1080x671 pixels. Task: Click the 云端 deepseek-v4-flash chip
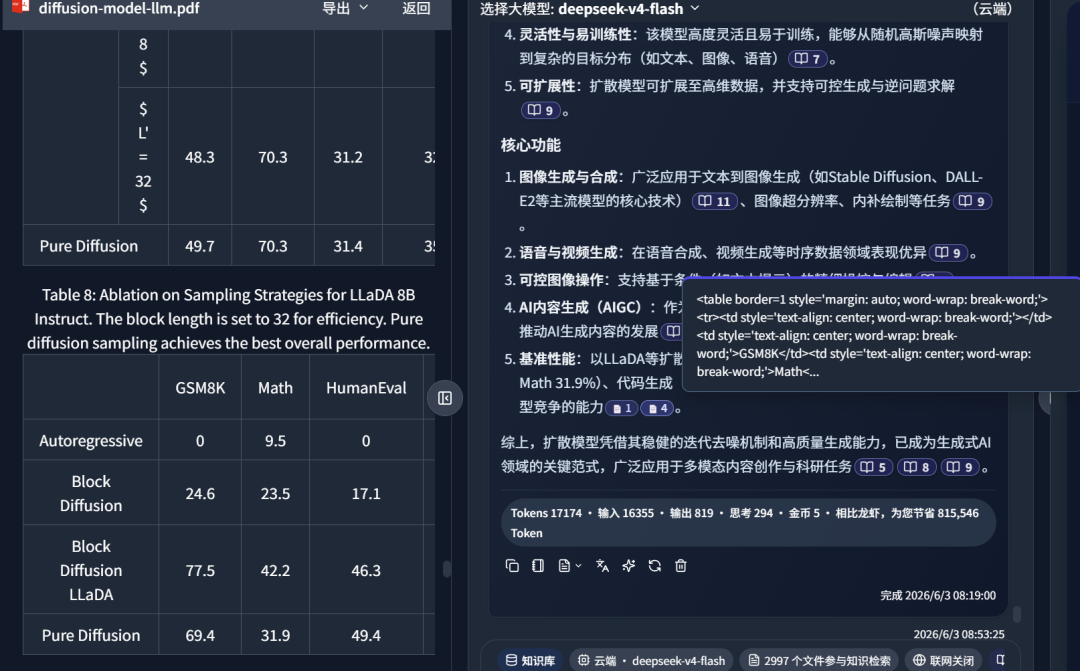coord(651,660)
